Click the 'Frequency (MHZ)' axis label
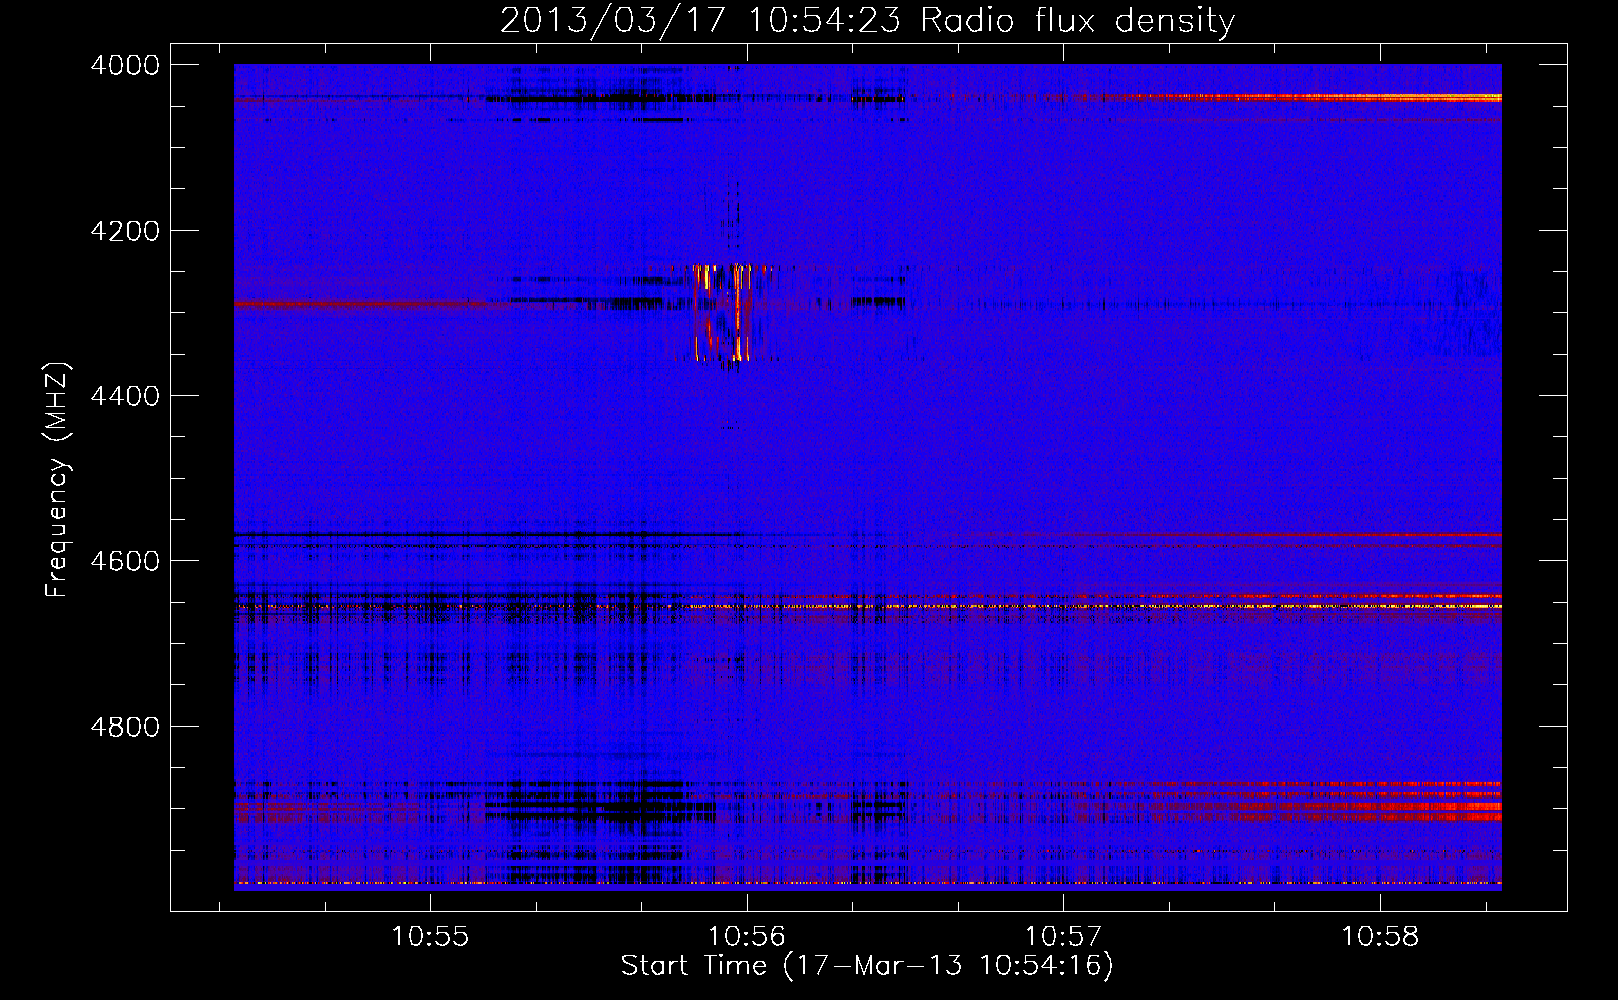This screenshot has height=1000, width=1618. [x=58, y=479]
